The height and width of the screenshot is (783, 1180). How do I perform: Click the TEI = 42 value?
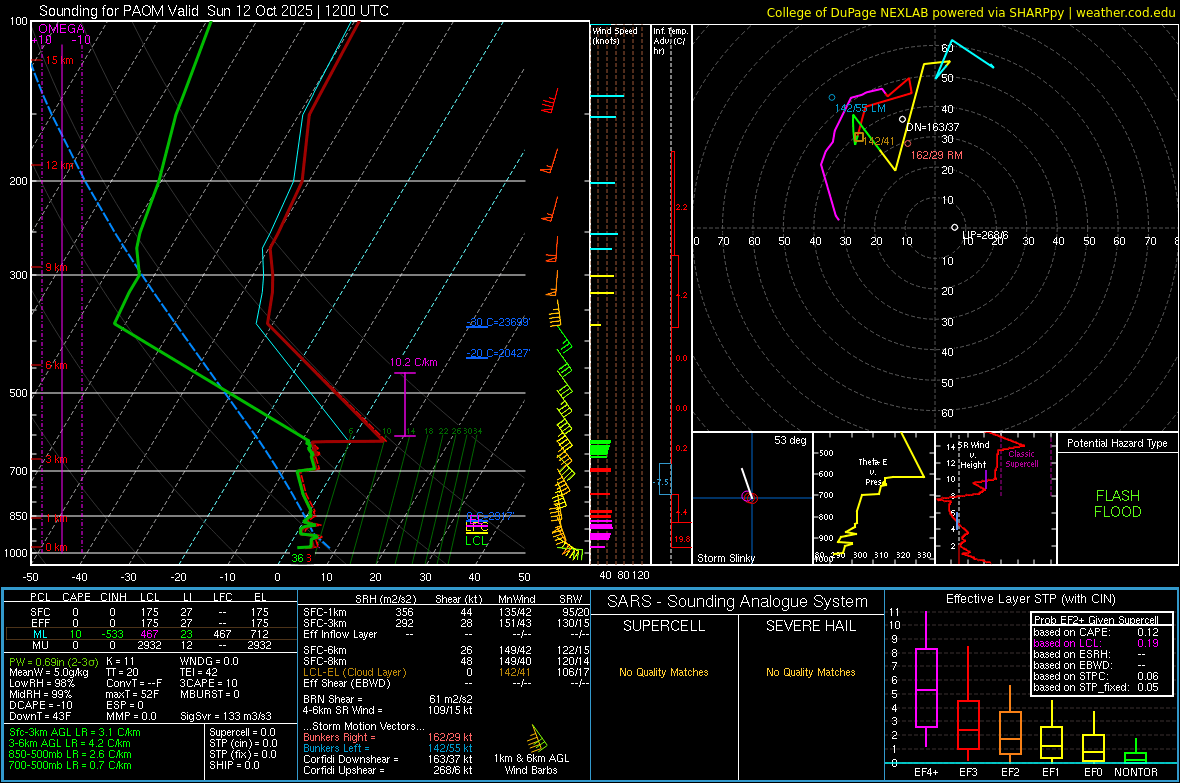click(x=199, y=672)
